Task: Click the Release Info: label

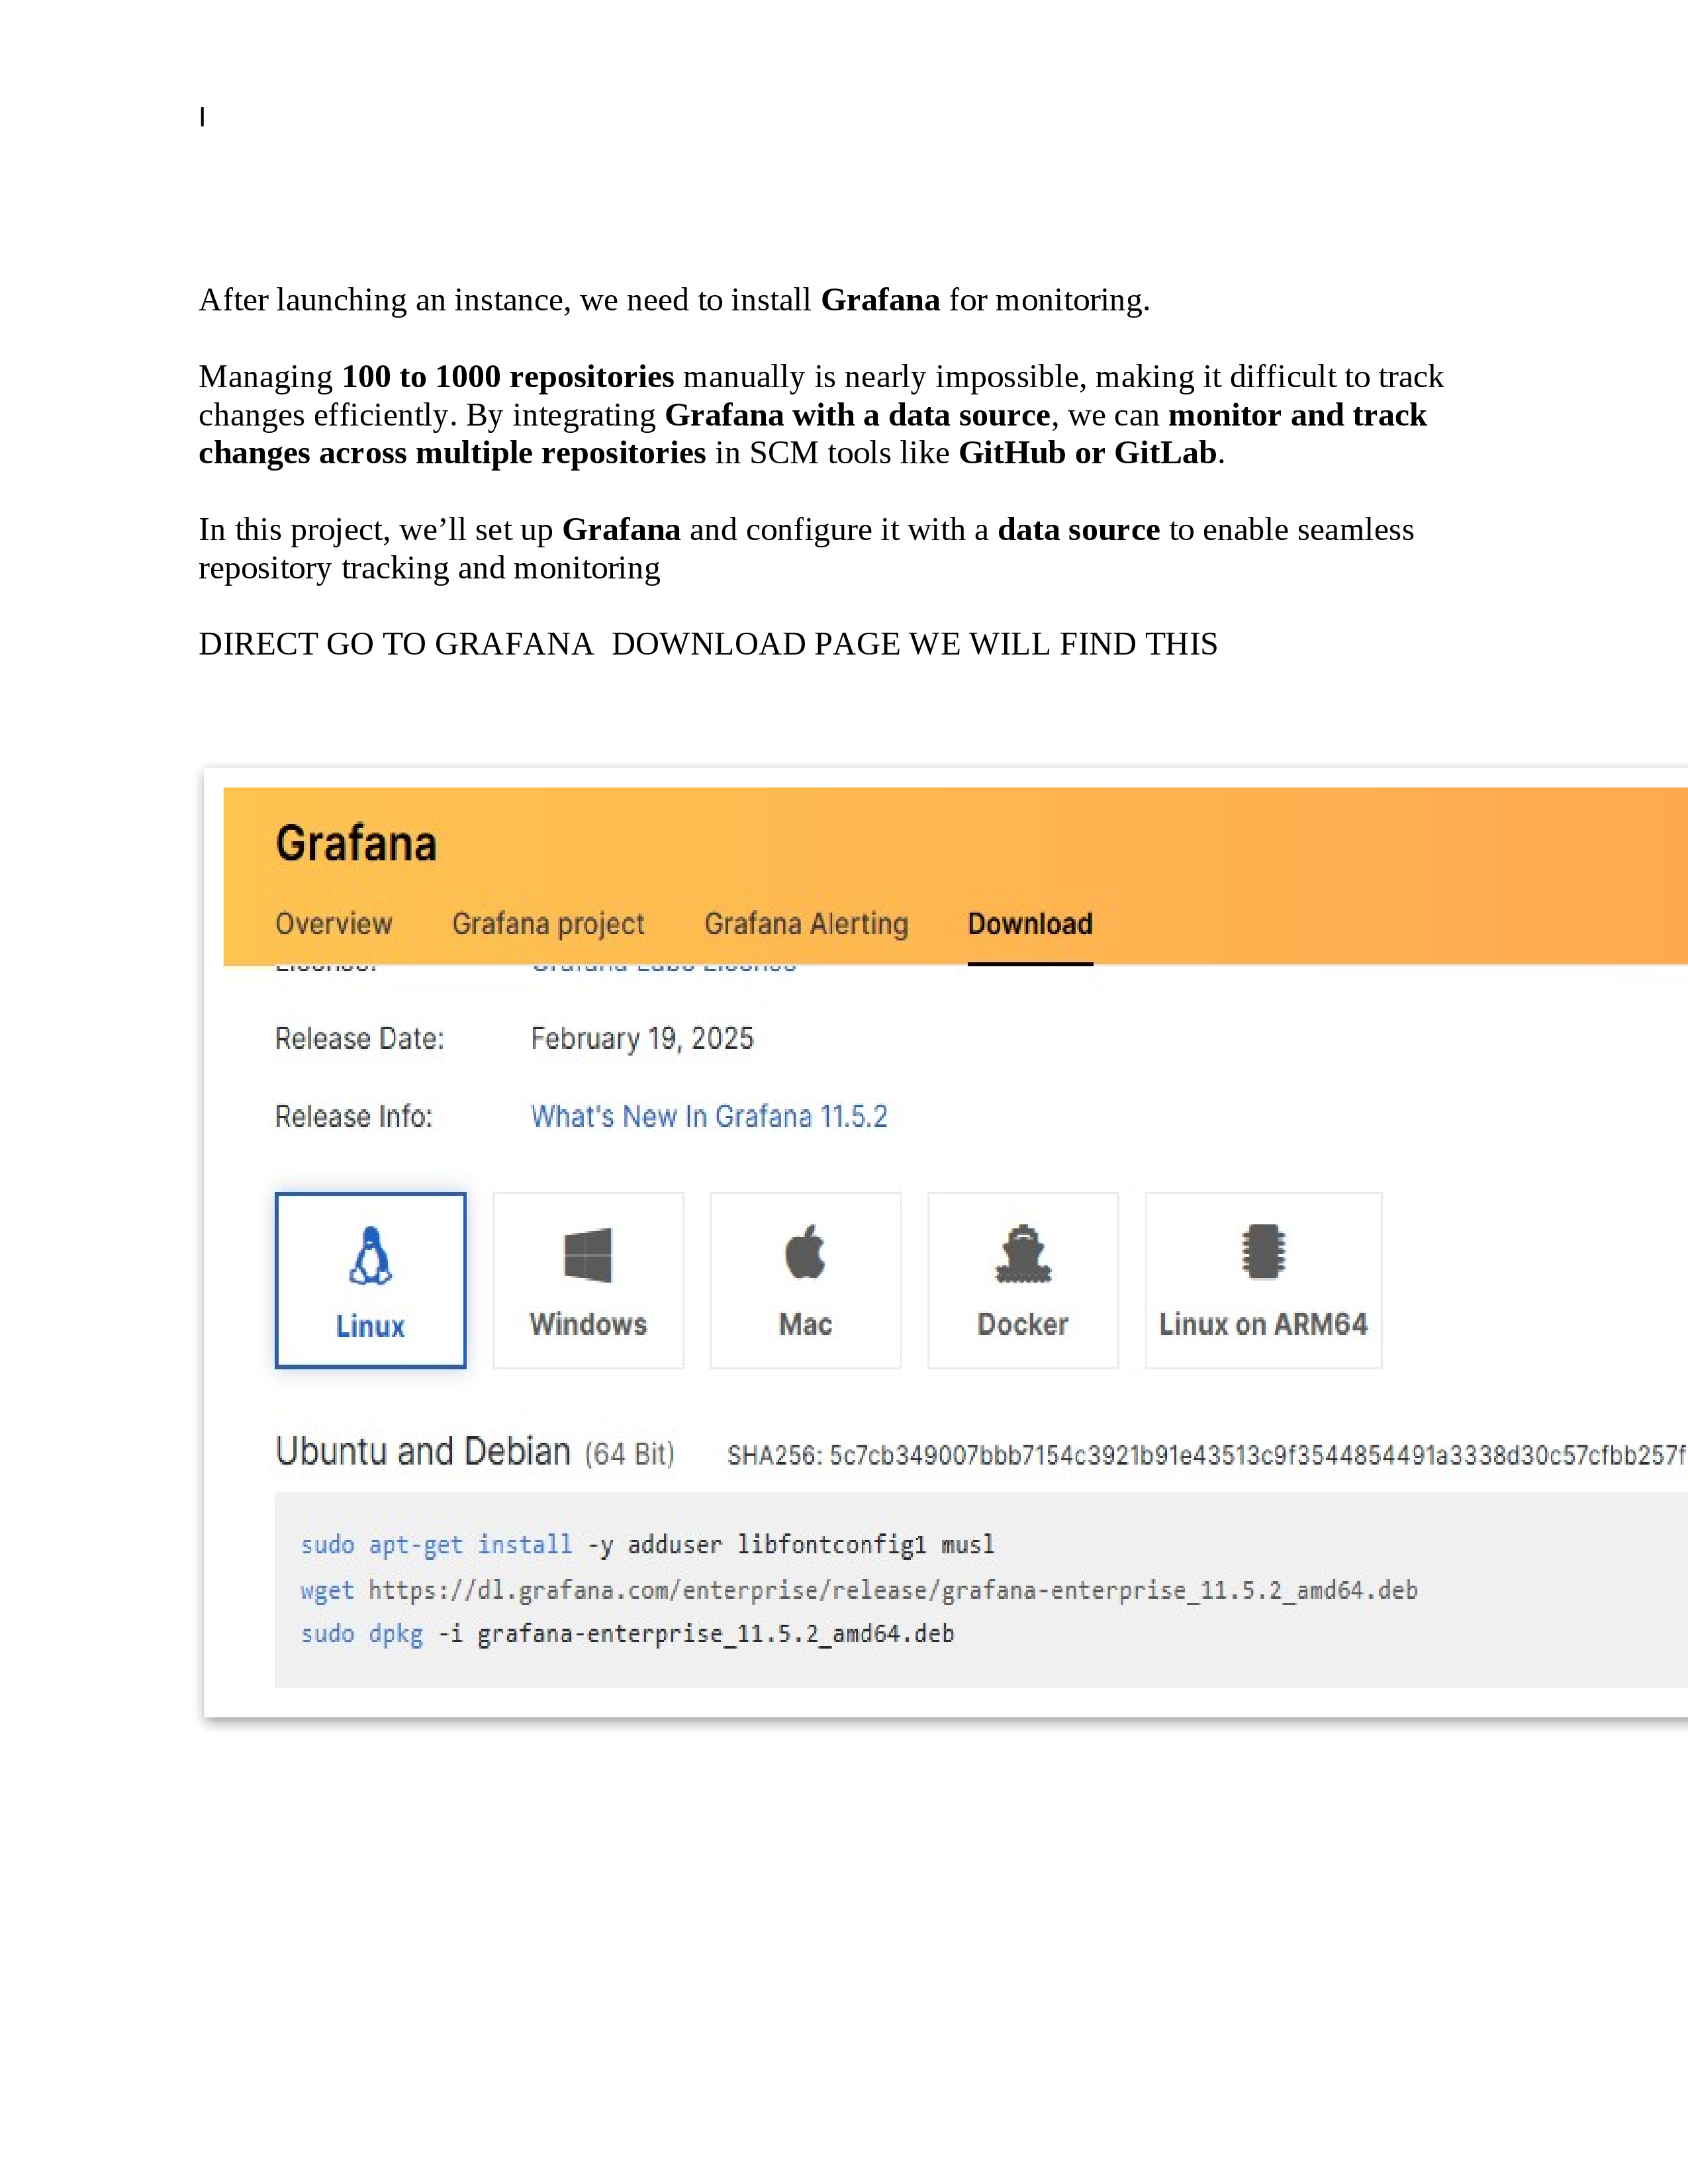Action: [x=354, y=1116]
